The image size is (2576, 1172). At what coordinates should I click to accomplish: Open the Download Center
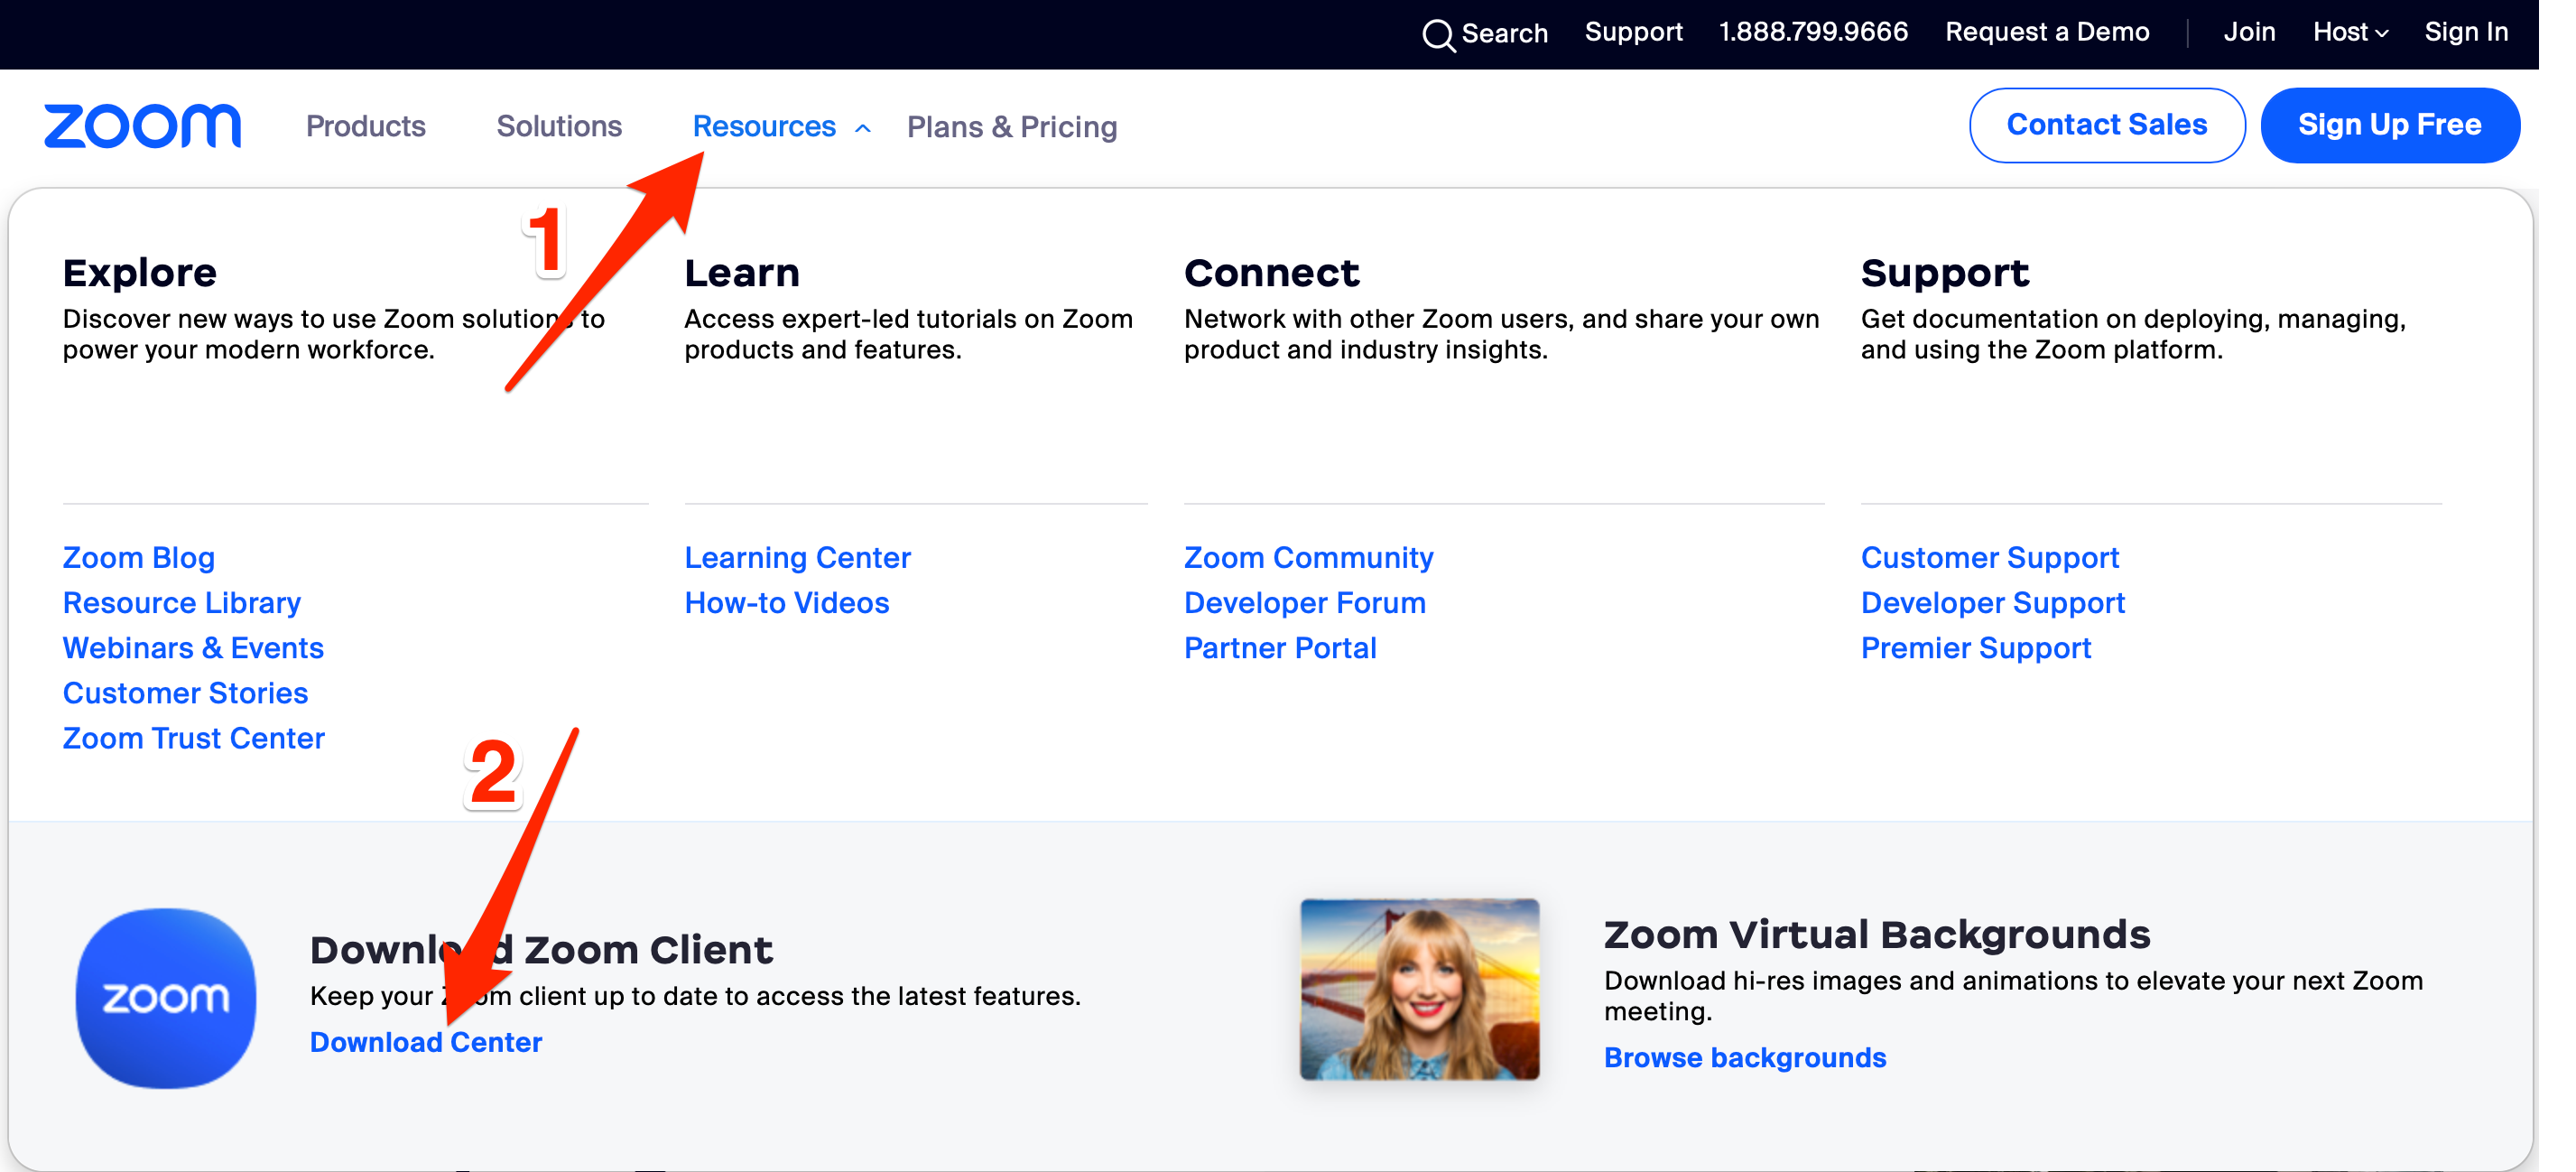[x=426, y=1041]
